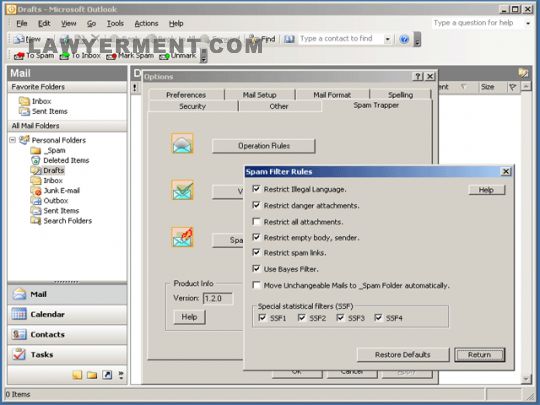Screen dimensions: 540x405
Task: Click the question mark in Options title bar
Action: (418, 76)
